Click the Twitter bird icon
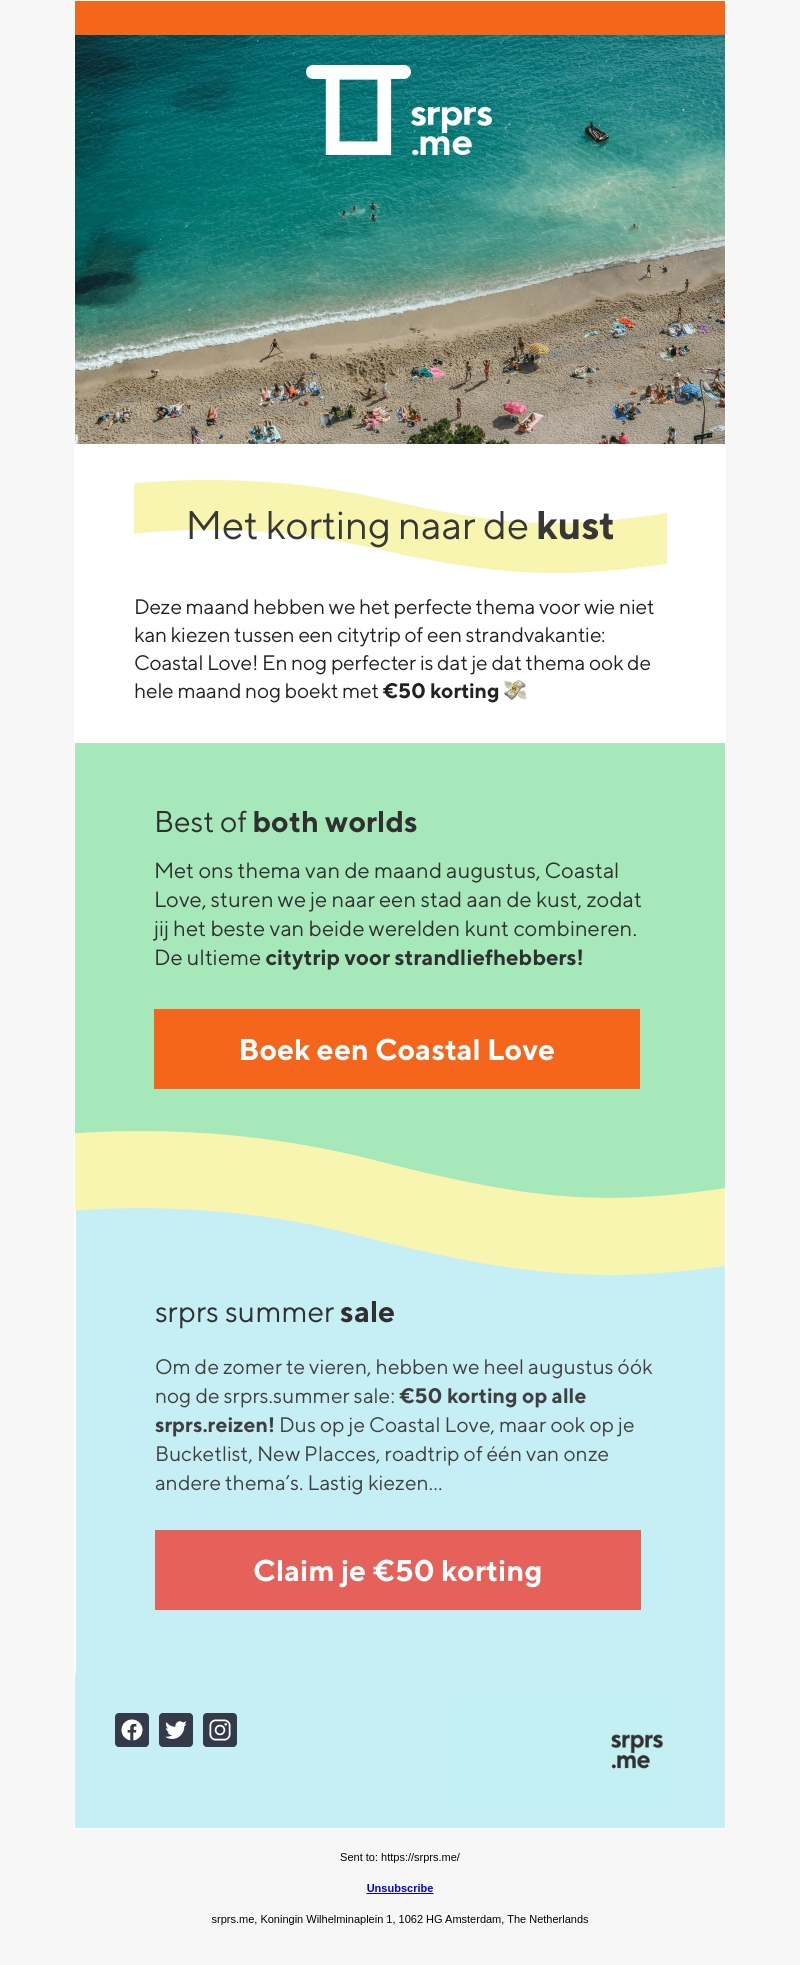The height and width of the screenshot is (1965, 800). [176, 1730]
